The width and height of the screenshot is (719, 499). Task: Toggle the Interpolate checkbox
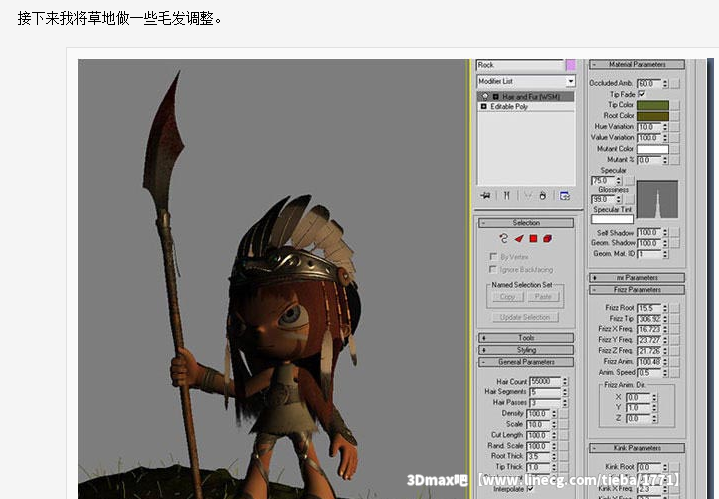tap(531, 489)
